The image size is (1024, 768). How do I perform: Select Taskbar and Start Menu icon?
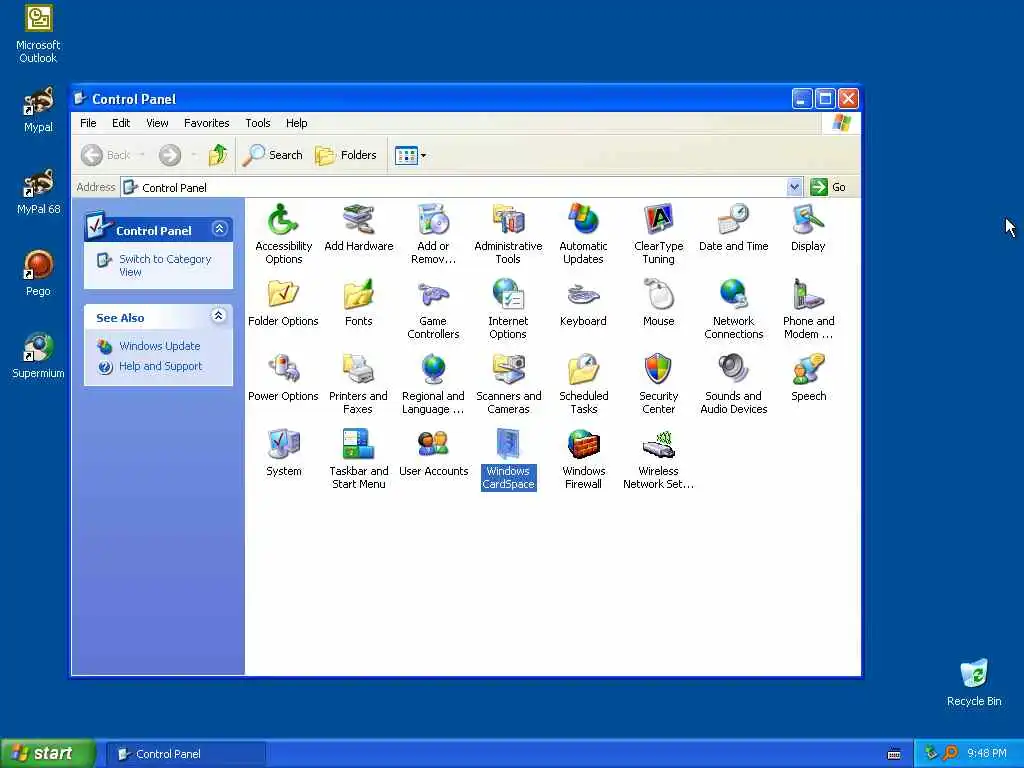coord(359,458)
